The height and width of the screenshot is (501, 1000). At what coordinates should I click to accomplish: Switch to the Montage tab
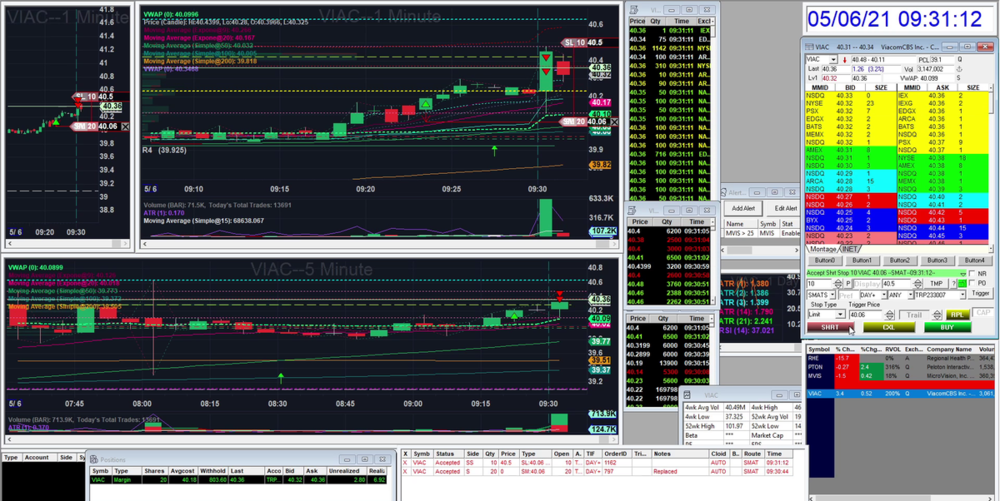(823, 249)
